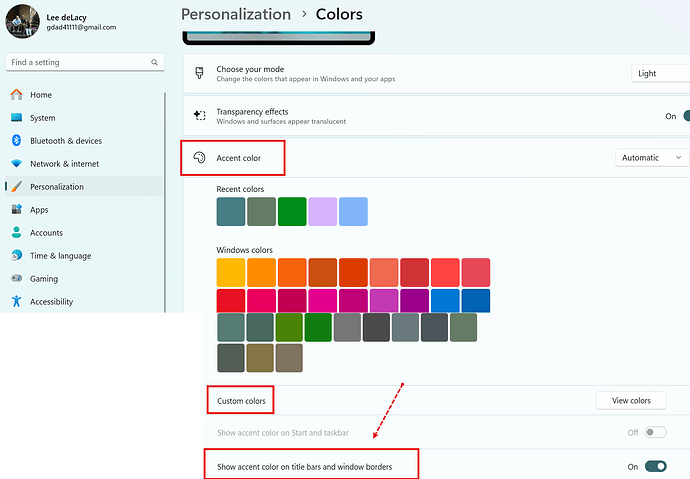The width and height of the screenshot is (690, 479).
Task: Go back to Personalization via breadcrumb
Action: (236, 14)
